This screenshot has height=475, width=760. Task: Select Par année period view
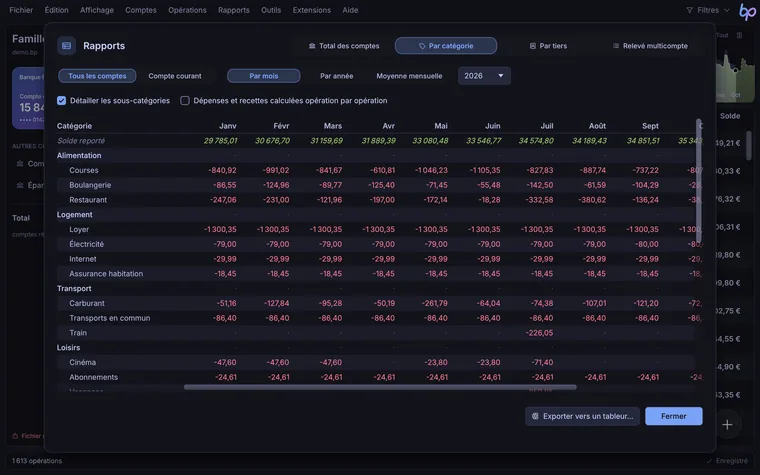tap(336, 76)
